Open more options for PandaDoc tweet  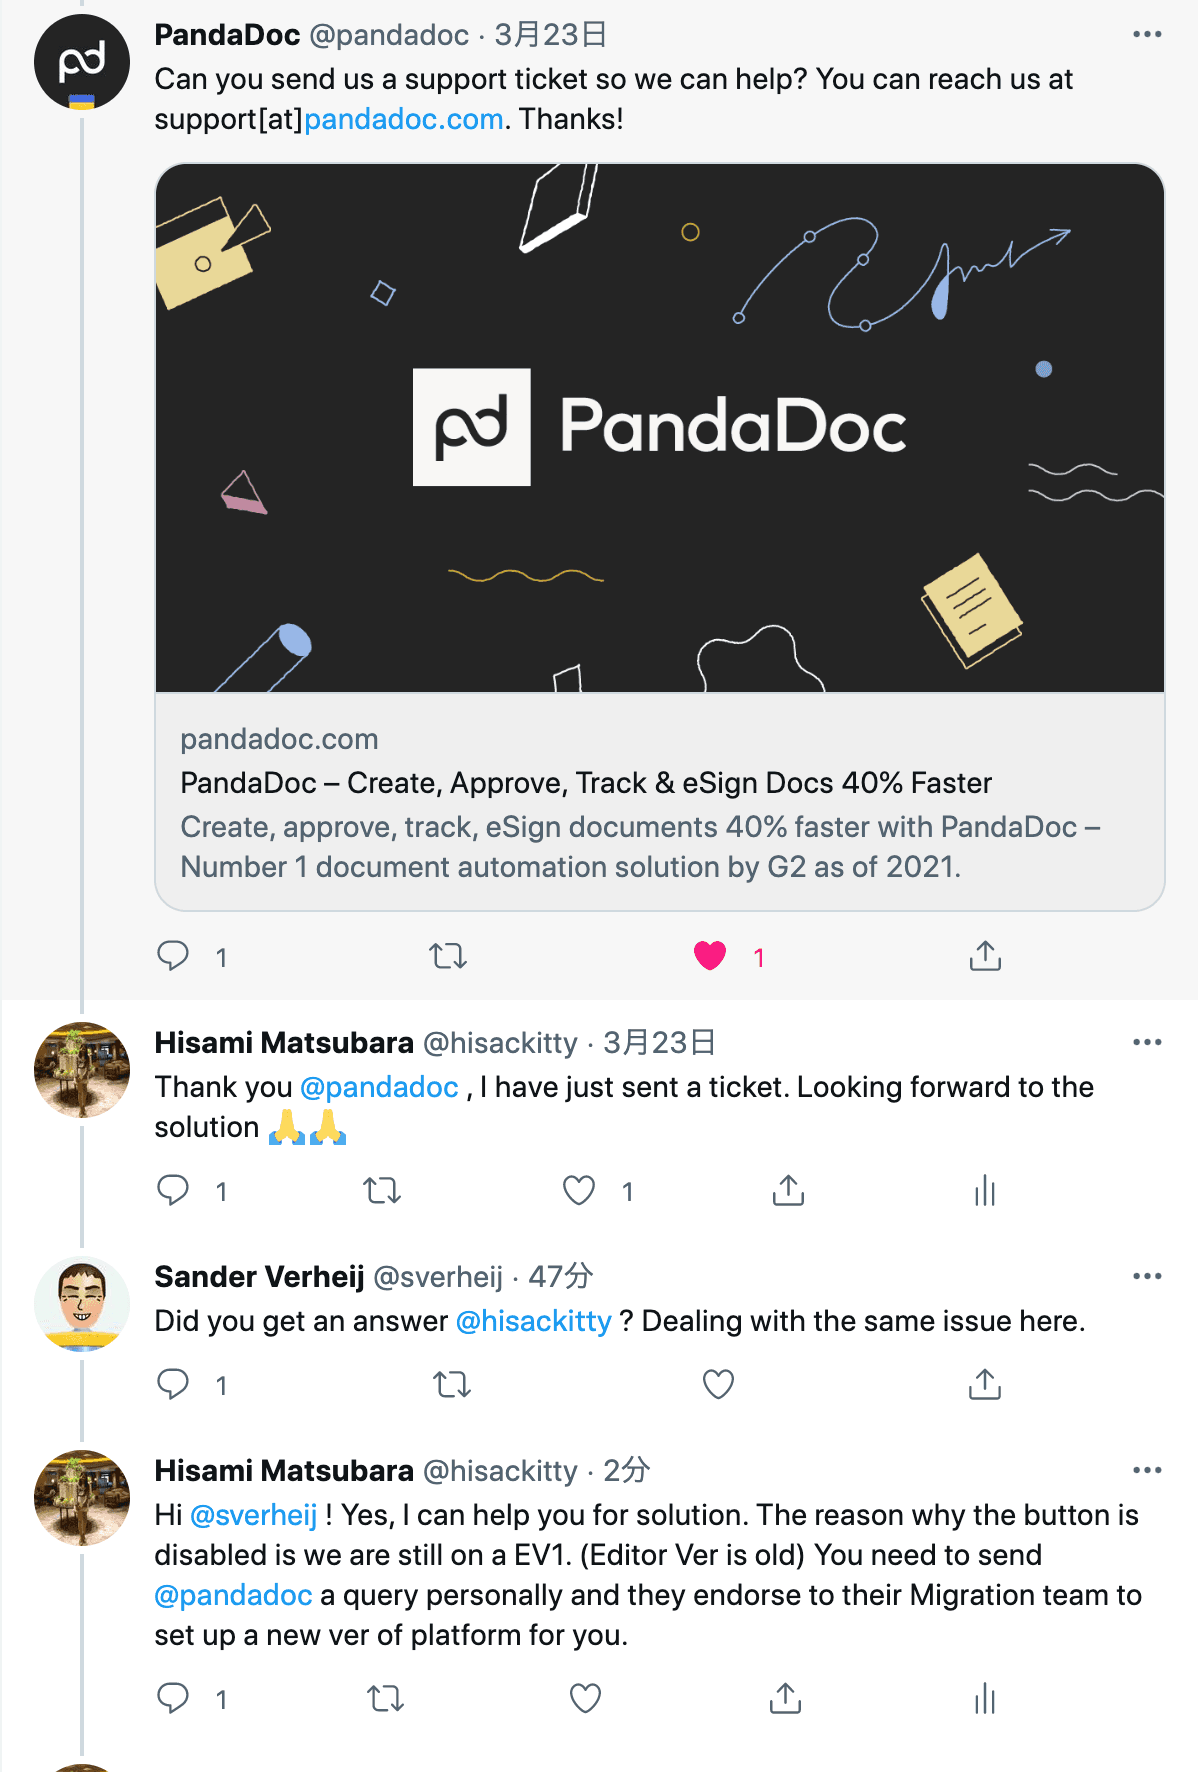[x=1147, y=35]
